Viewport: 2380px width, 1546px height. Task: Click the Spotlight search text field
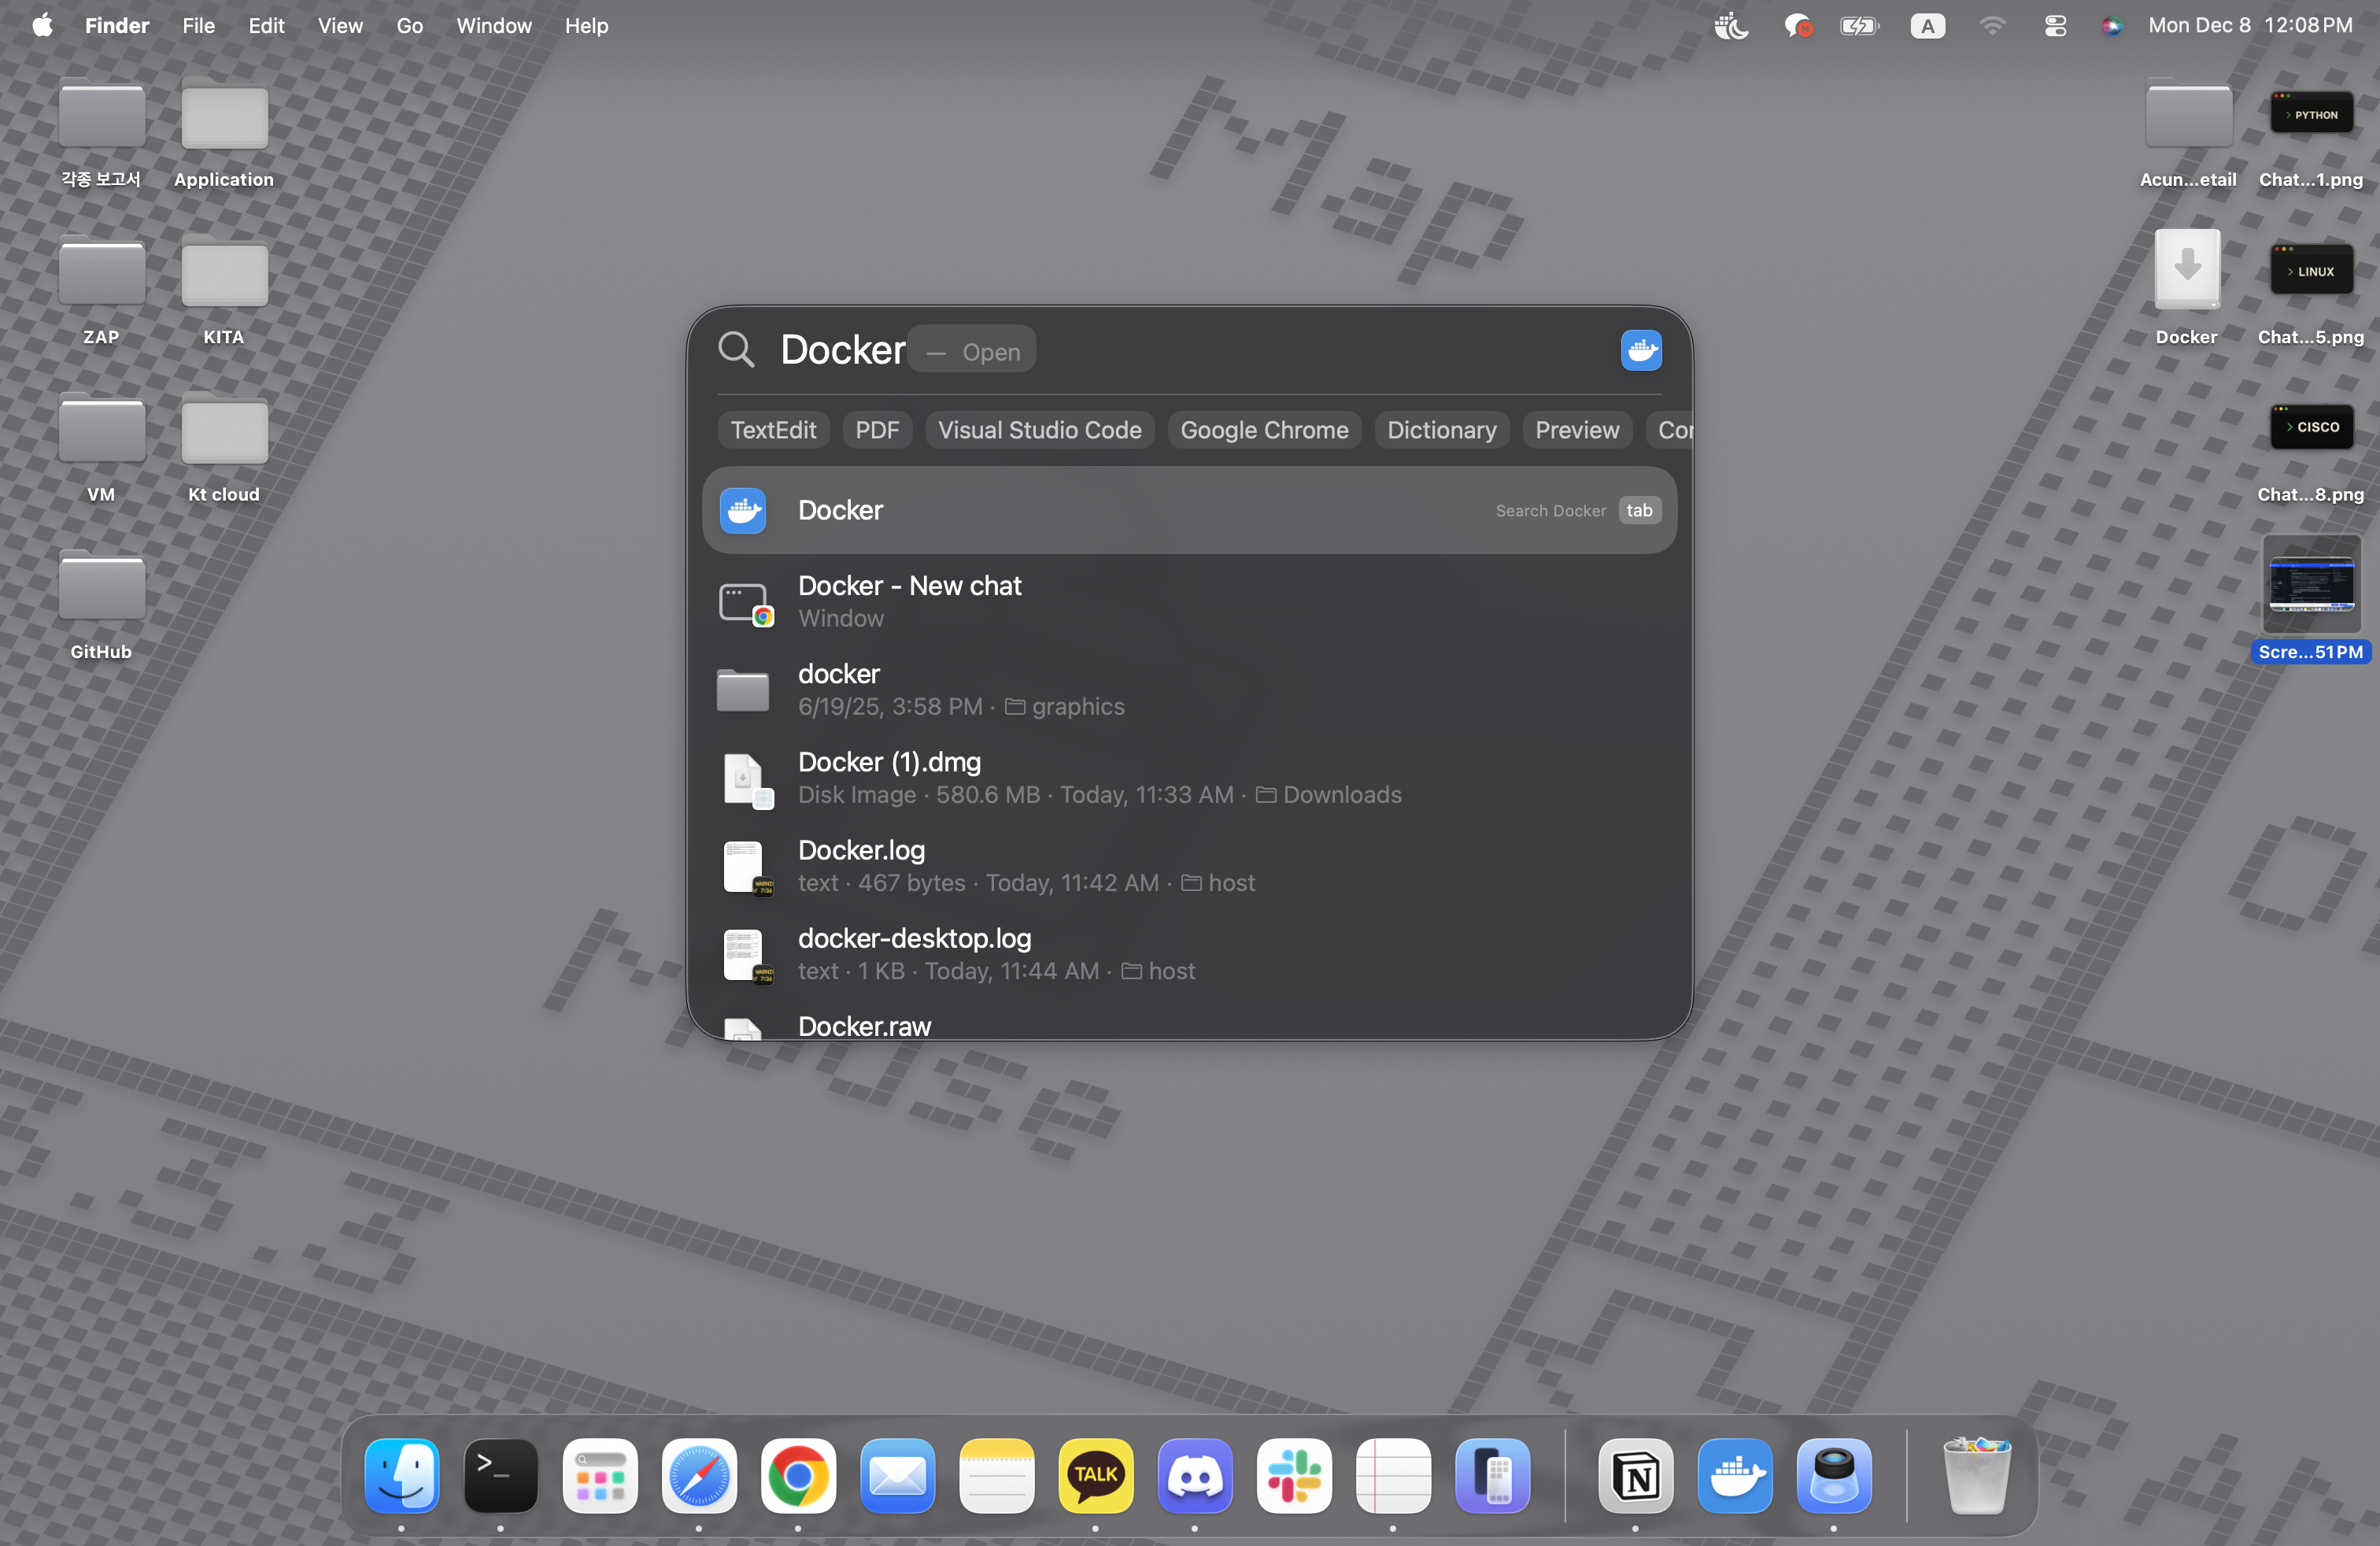coord(1160,350)
